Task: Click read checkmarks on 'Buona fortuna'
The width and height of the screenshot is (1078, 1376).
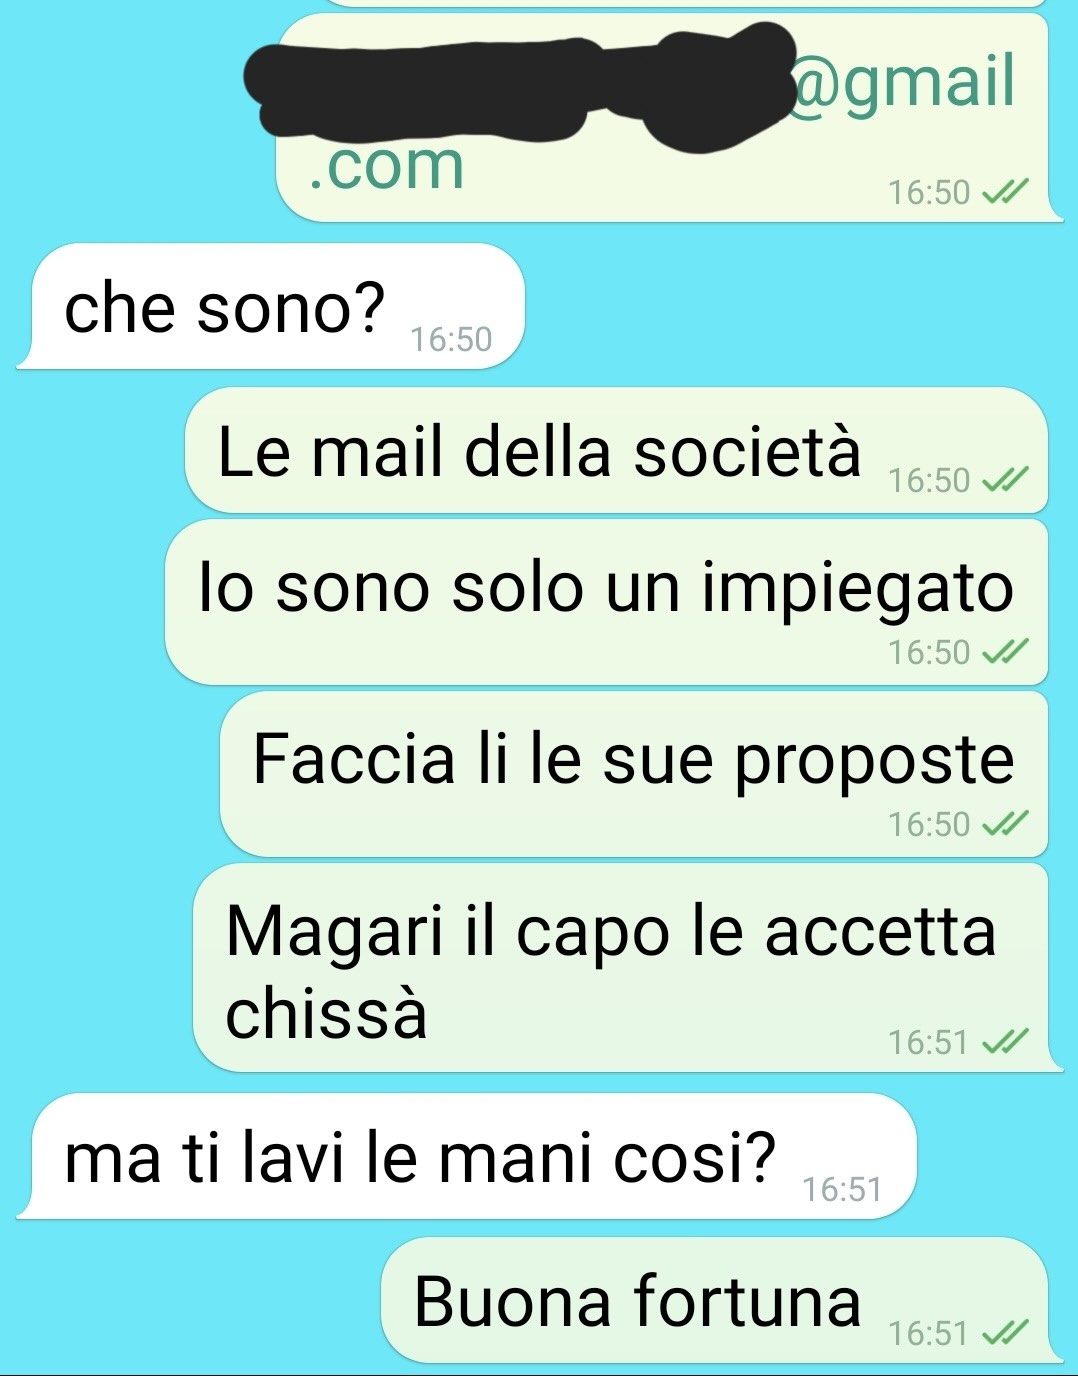Action: click(1004, 1333)
